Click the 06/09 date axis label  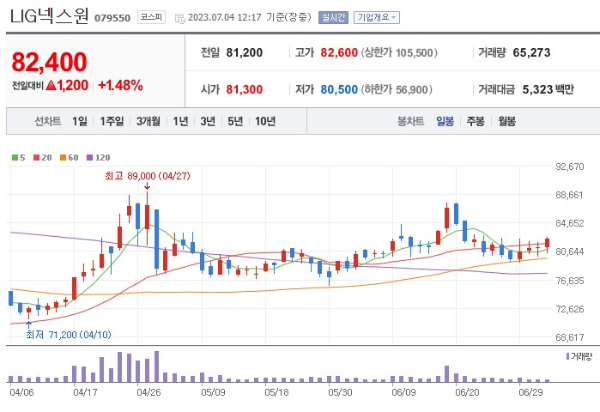403,392
